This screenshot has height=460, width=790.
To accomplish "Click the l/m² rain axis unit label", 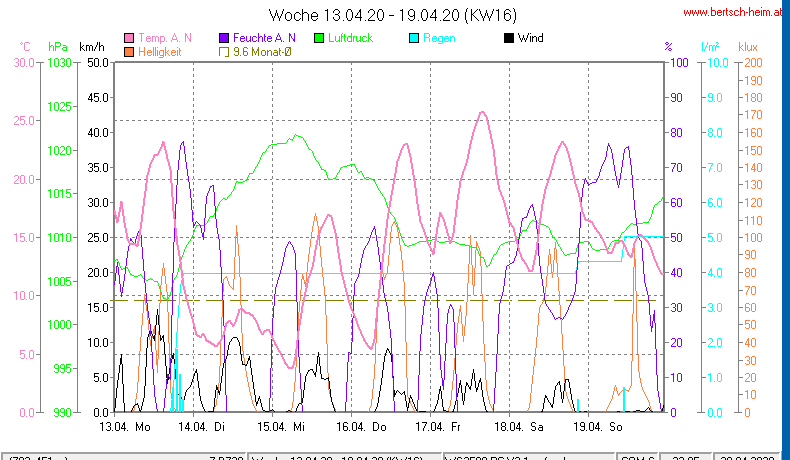I will click(x=710, y=47).
